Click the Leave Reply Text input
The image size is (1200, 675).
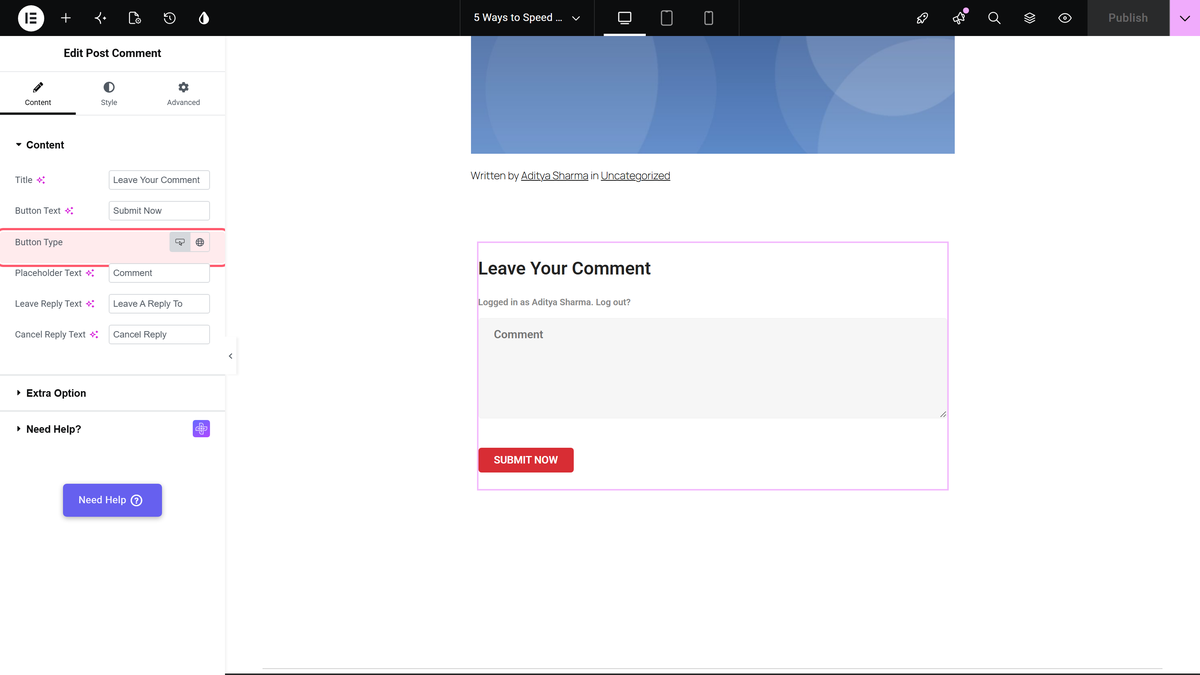tap(159, 304)
